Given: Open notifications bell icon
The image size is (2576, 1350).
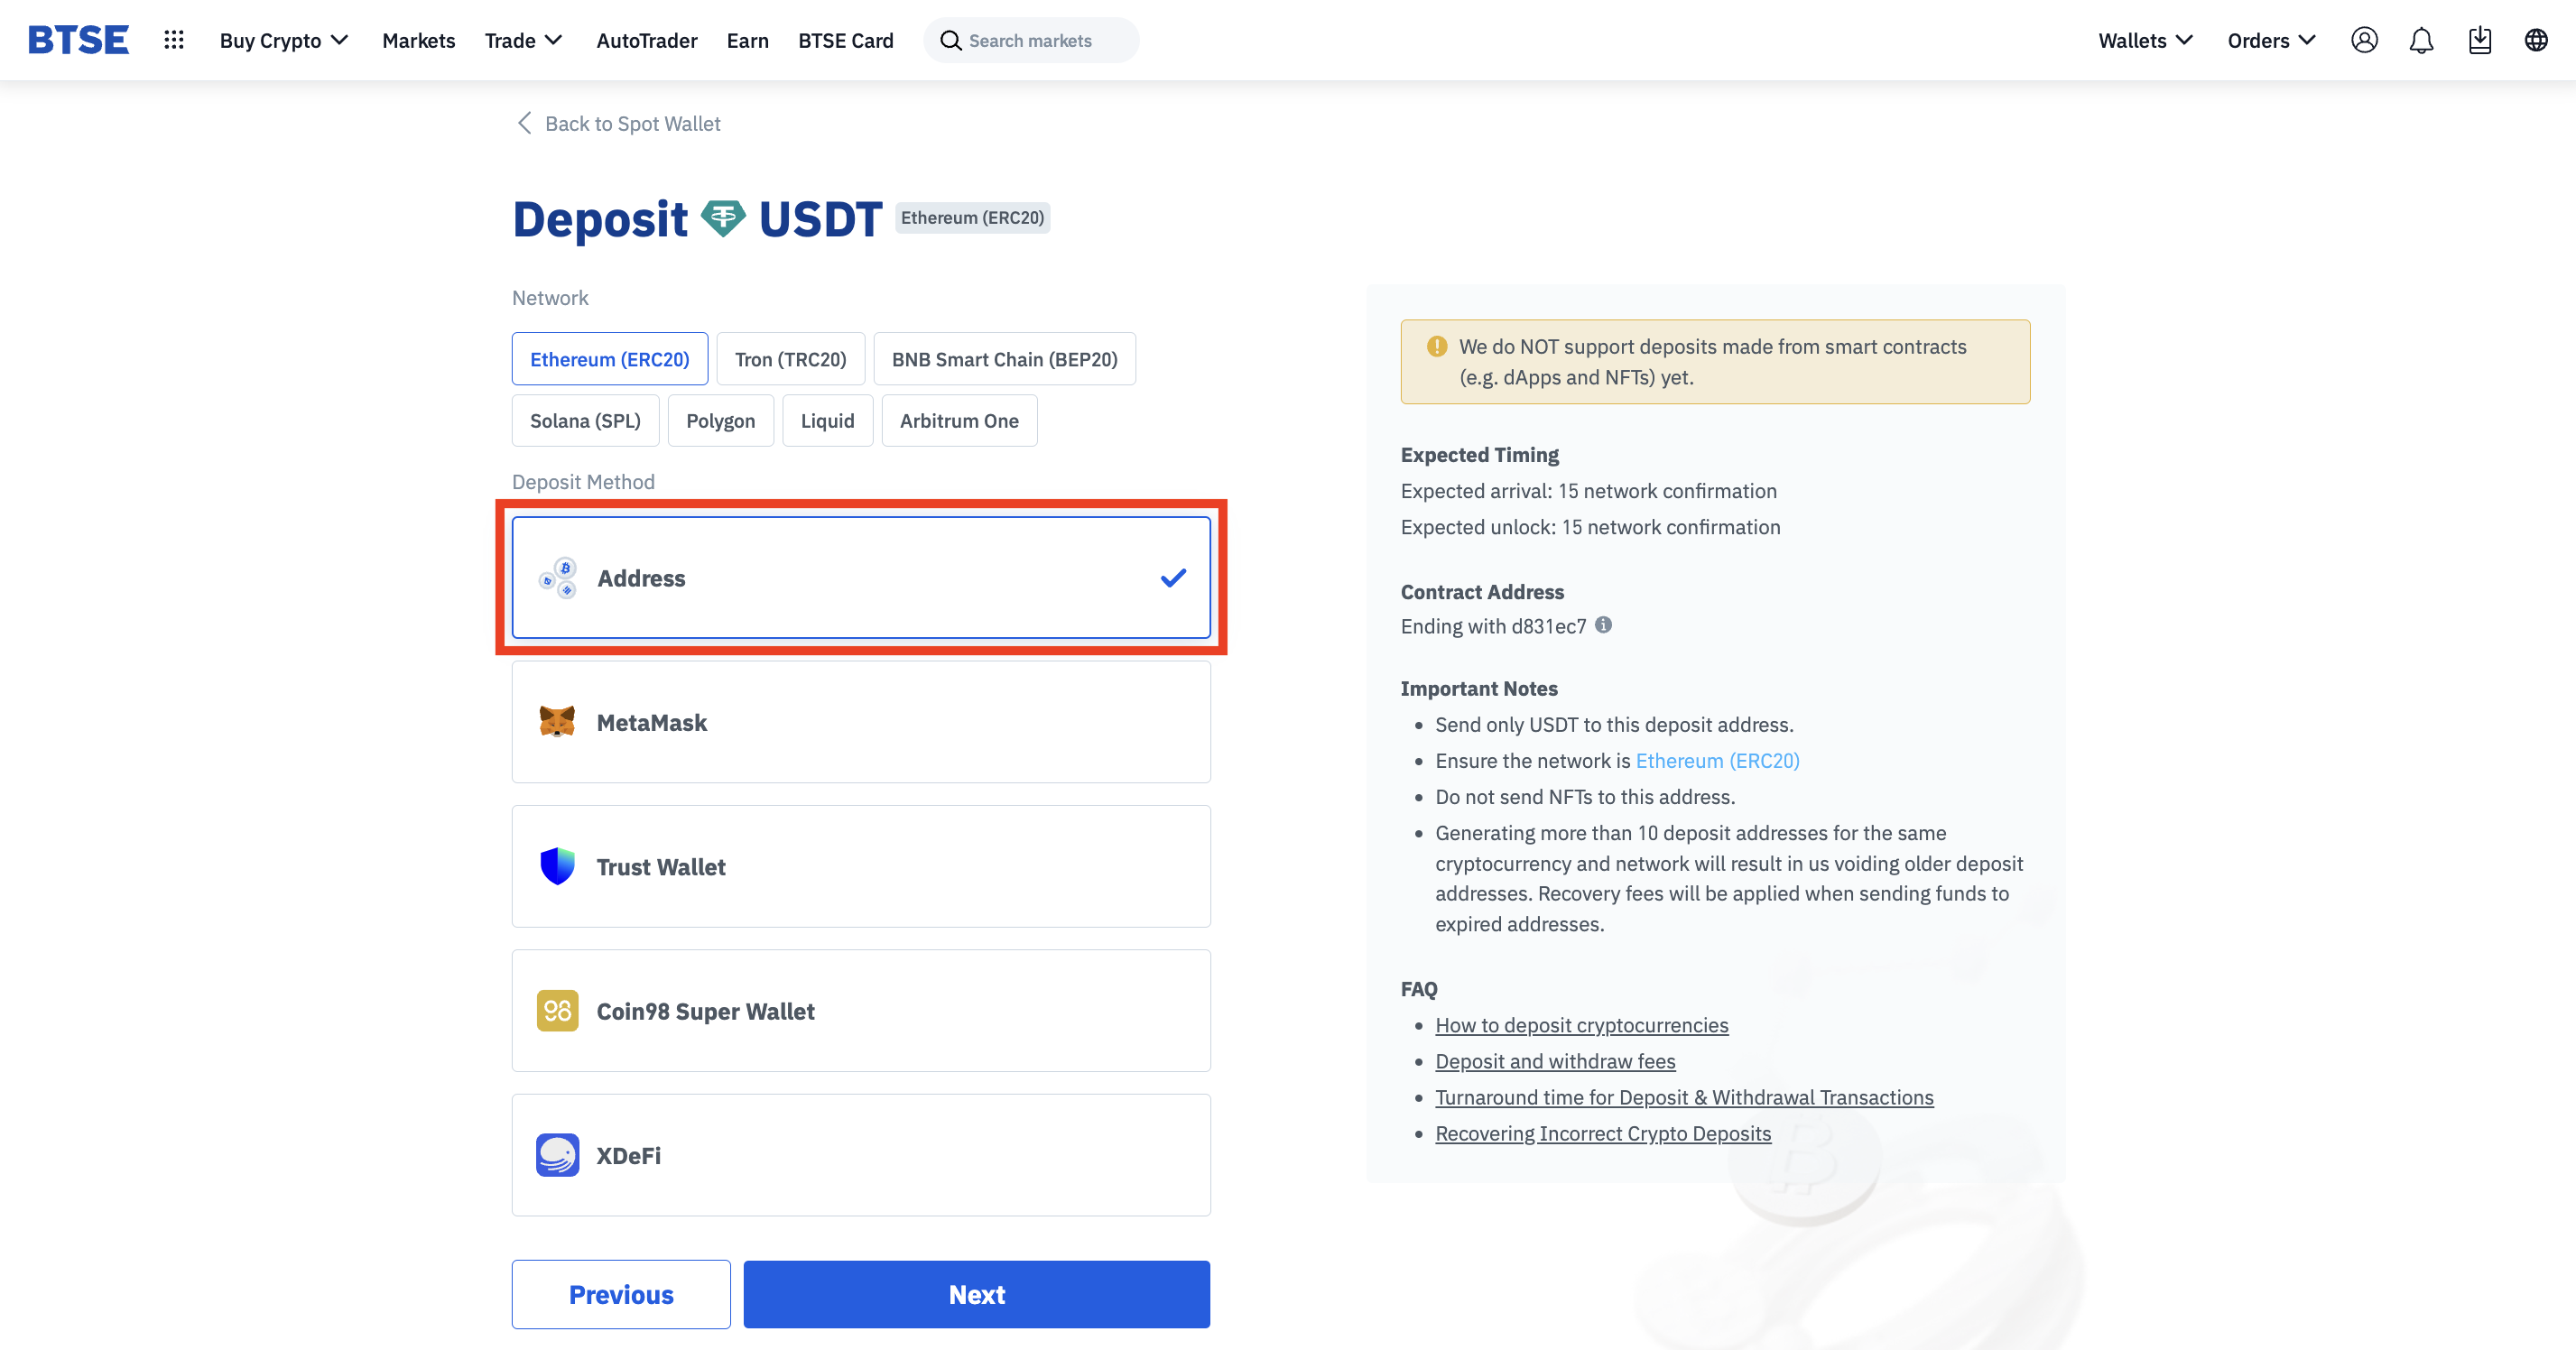Looking at the screenshot, I should 2421,40.
